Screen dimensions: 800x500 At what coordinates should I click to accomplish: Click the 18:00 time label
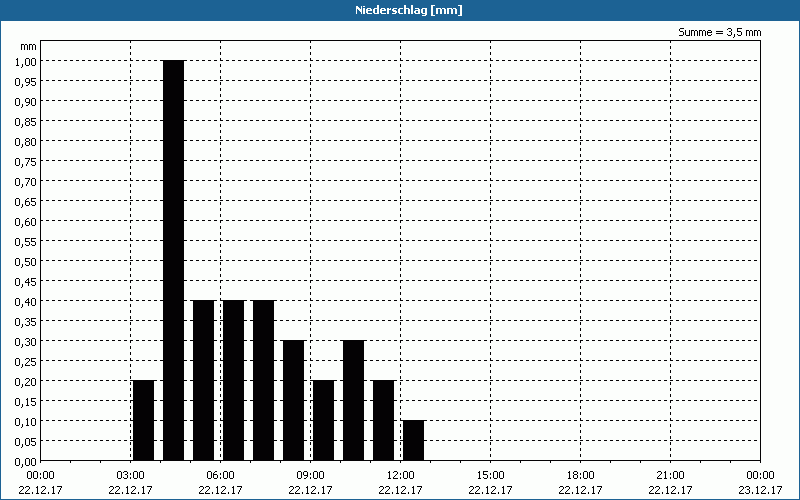[581, 476]
